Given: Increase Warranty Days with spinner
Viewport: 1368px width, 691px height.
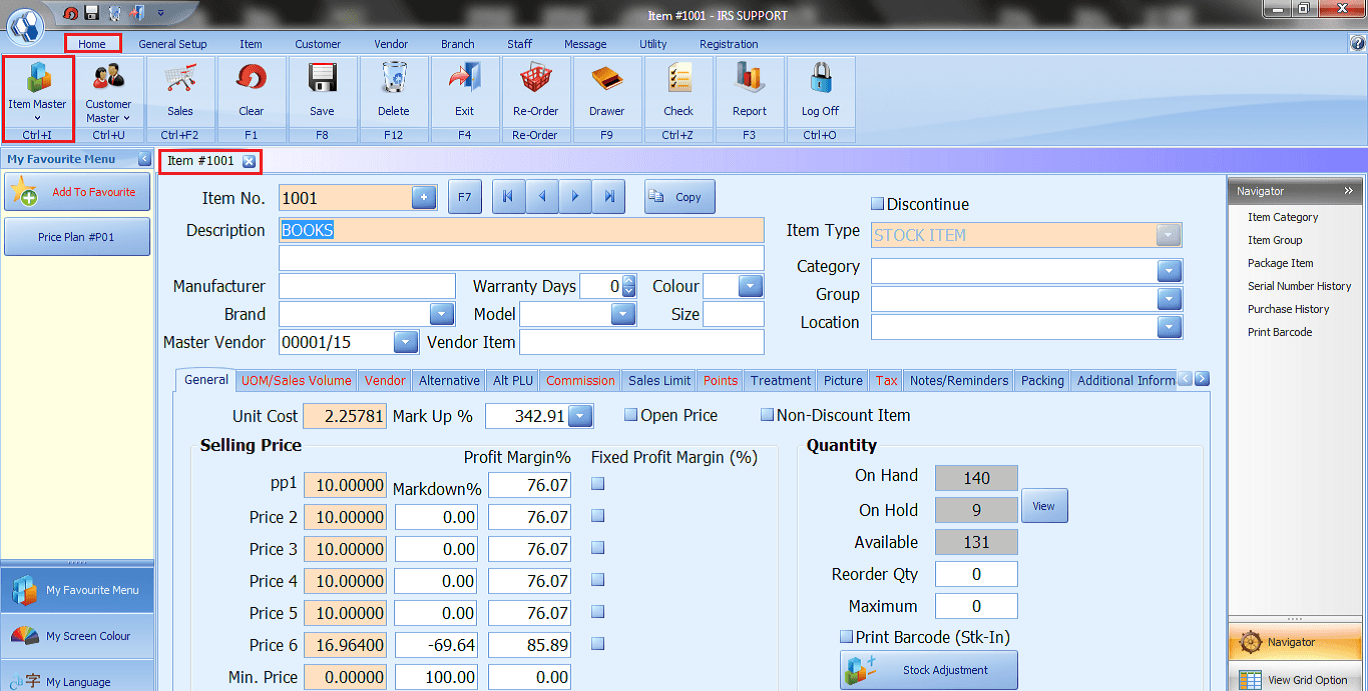Looking at the screenshot, I should [629, 281].
